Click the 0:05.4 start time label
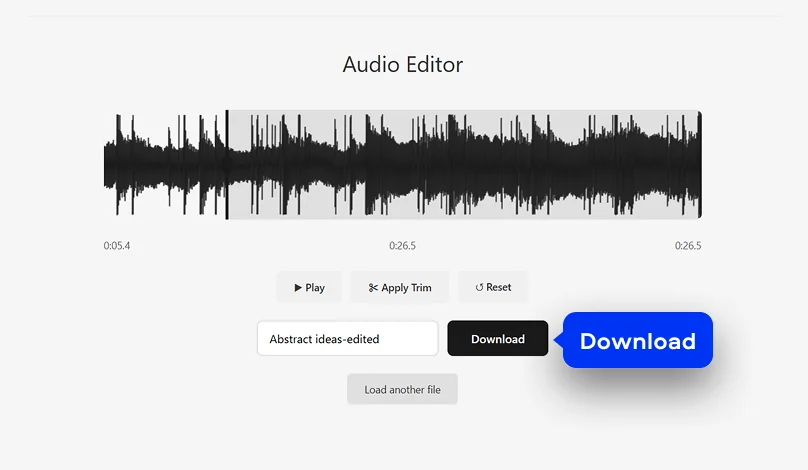The height and width of the screenshot is (470, 808). click(117, 245)
